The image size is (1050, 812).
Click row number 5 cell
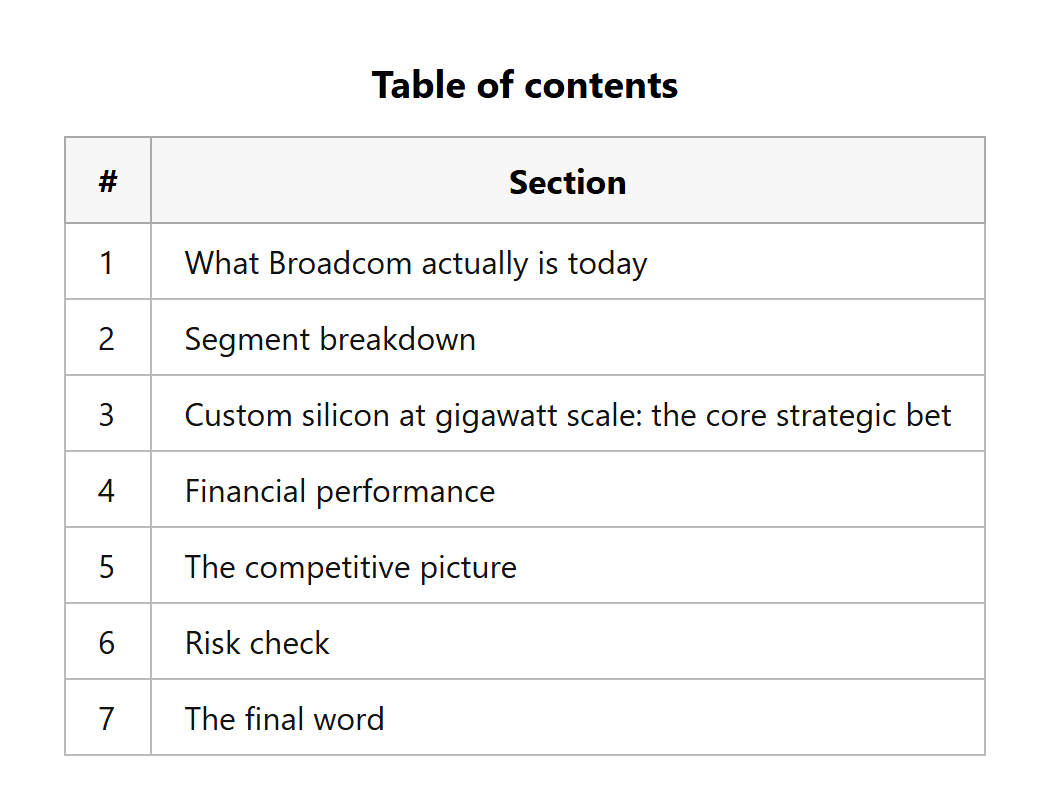coord(108,566)
